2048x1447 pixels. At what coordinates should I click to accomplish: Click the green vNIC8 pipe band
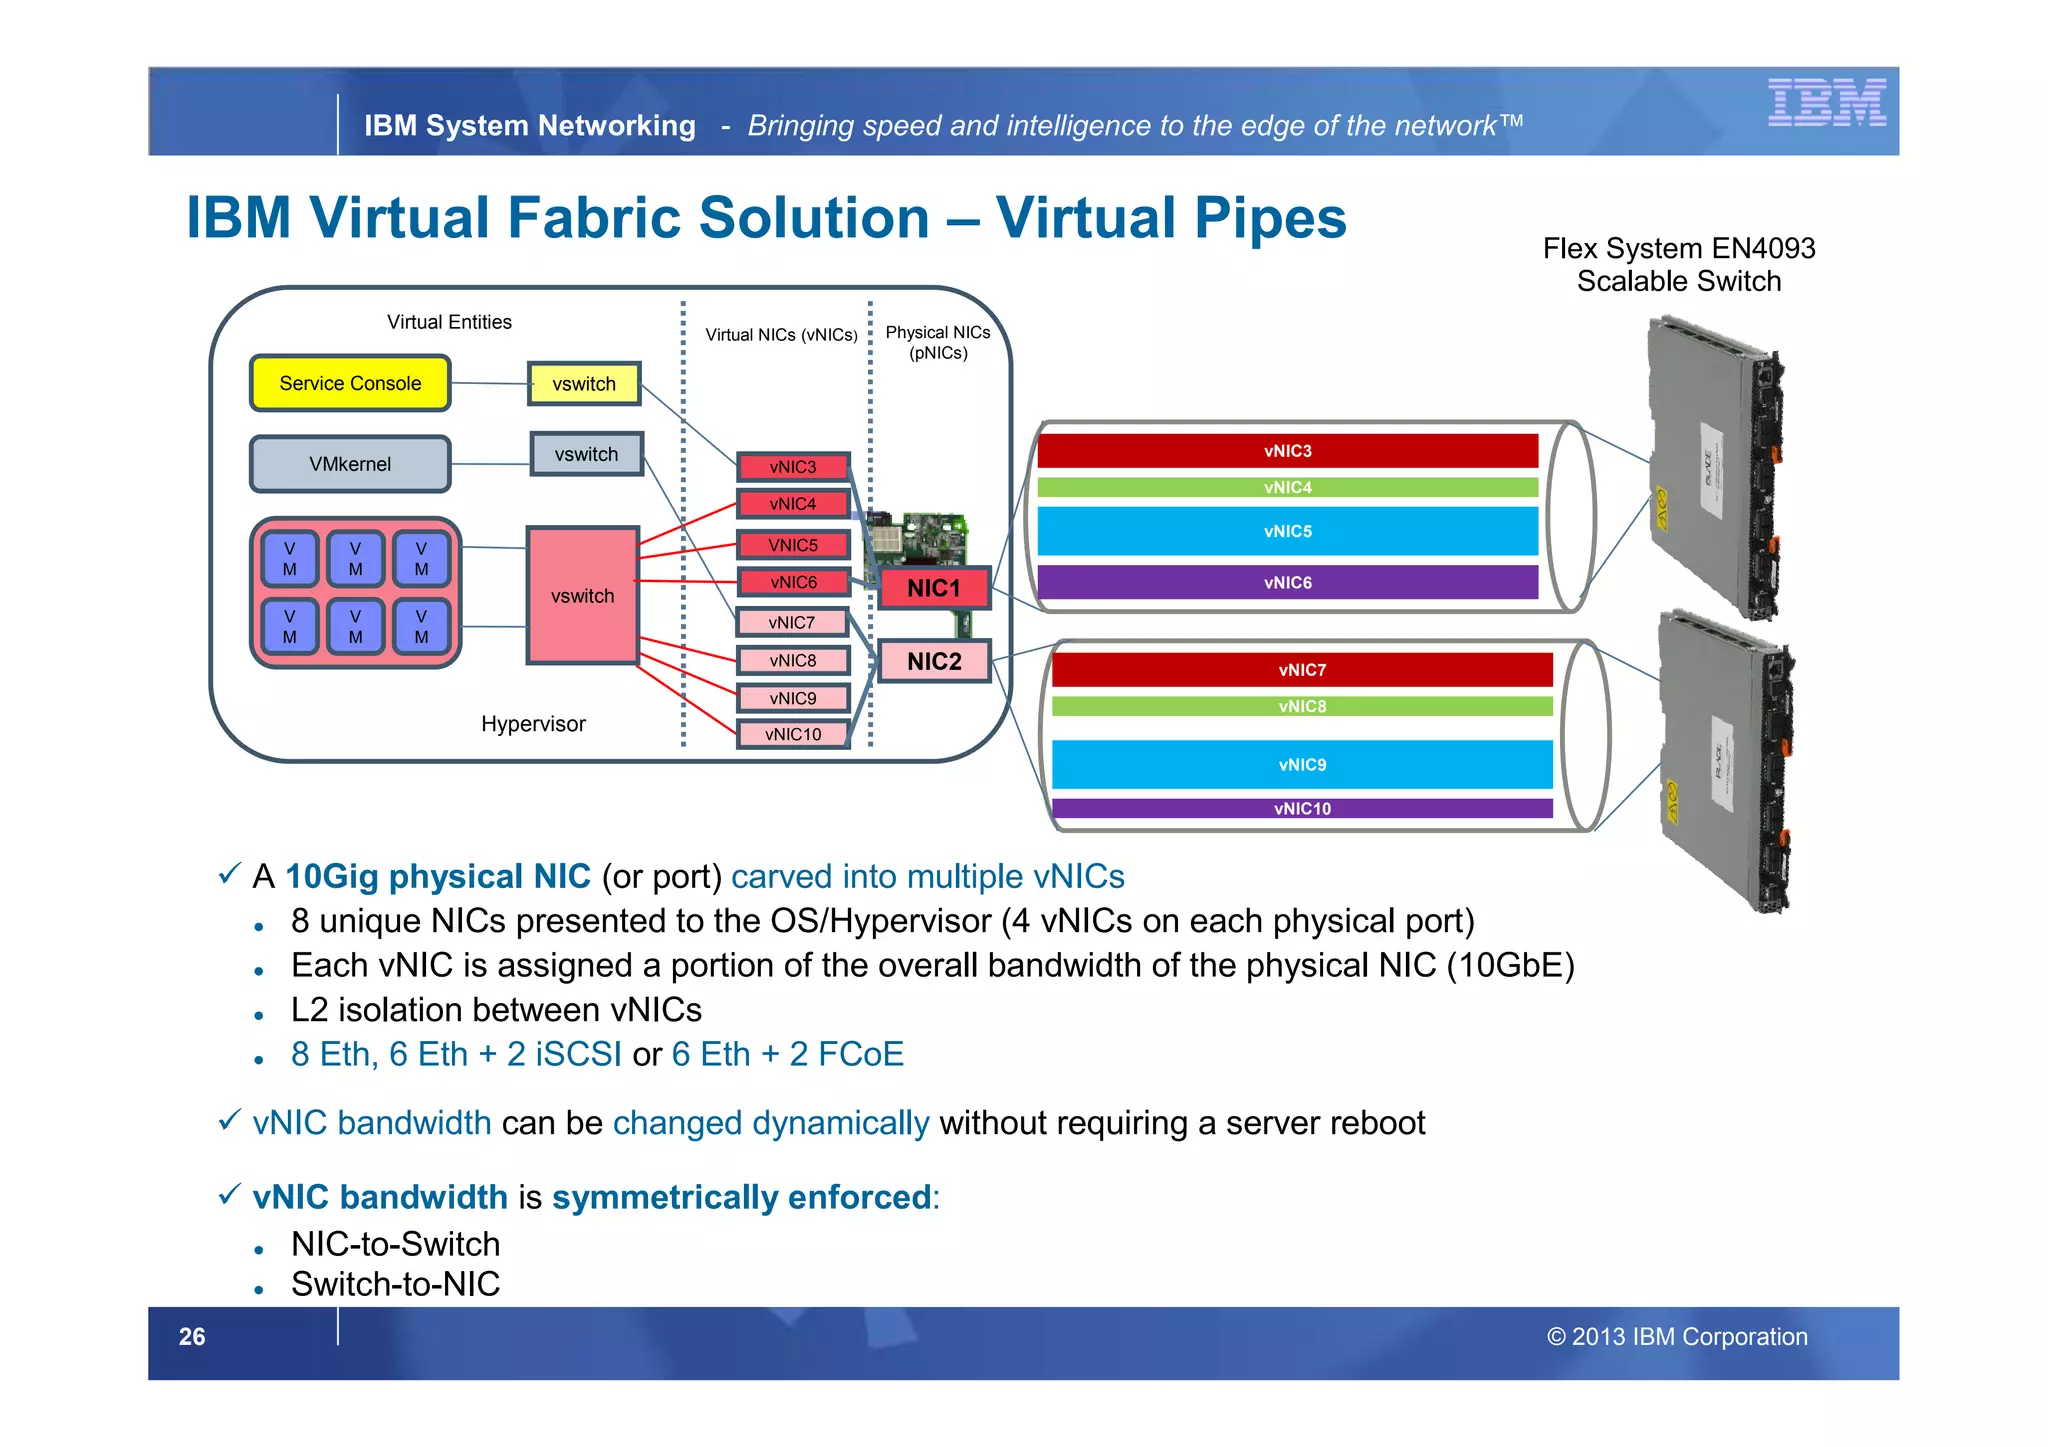coord(1302,706)
